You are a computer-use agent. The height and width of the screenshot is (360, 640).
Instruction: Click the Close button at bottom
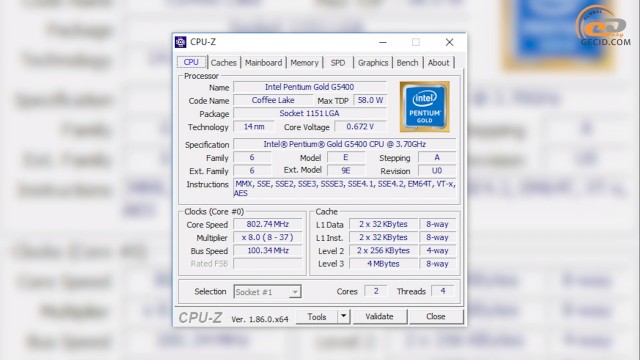pyautogui.click(x=436, y=316)
